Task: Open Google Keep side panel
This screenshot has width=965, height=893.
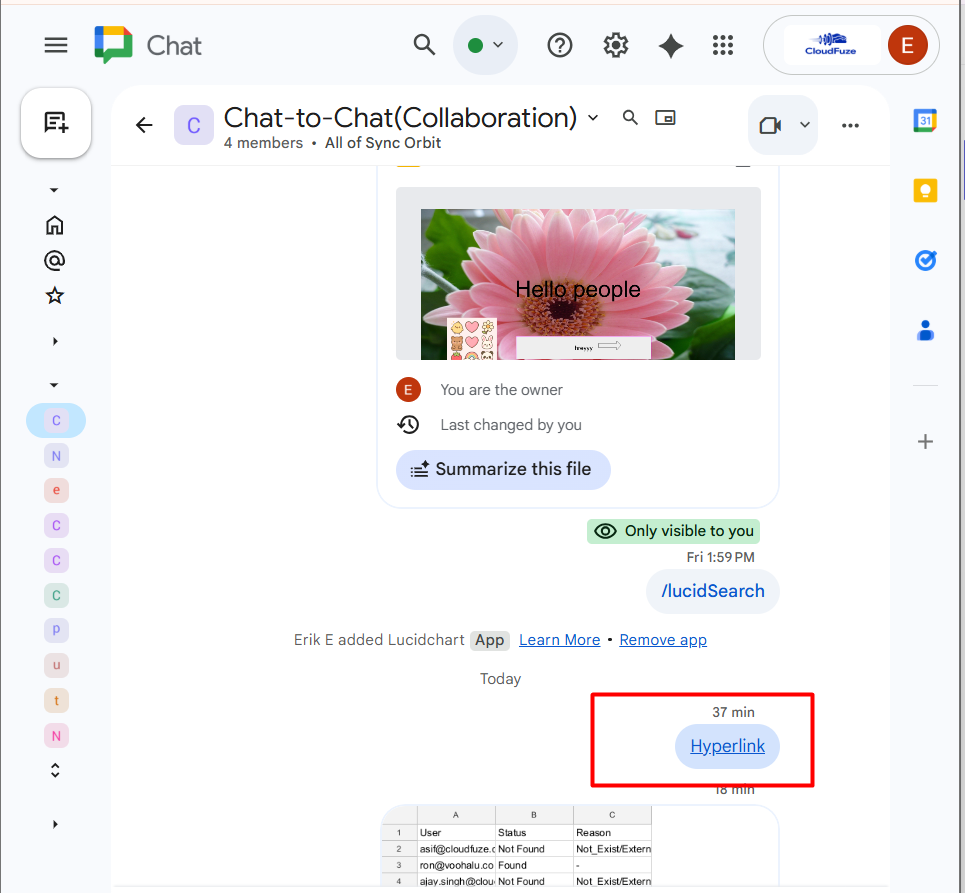Action: [925, 190]
